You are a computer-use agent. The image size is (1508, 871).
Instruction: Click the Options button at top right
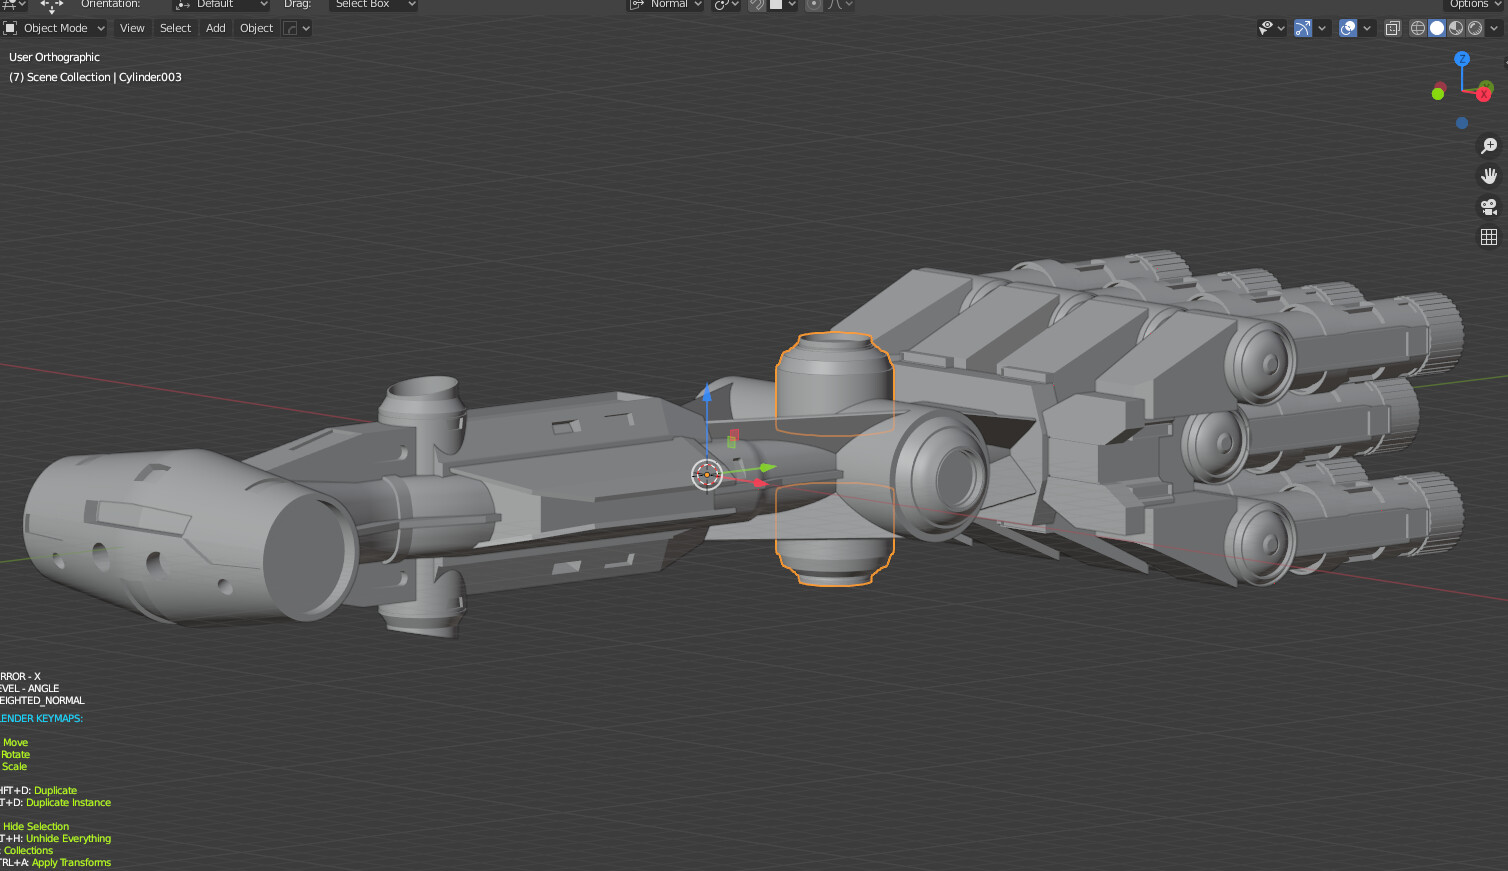point(1470,5)
